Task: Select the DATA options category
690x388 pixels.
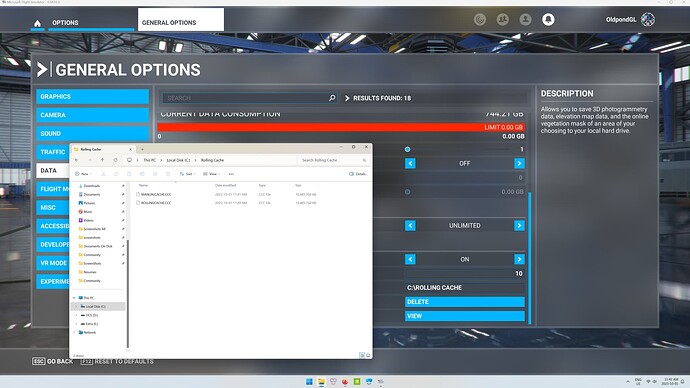Action: (53, 170)
